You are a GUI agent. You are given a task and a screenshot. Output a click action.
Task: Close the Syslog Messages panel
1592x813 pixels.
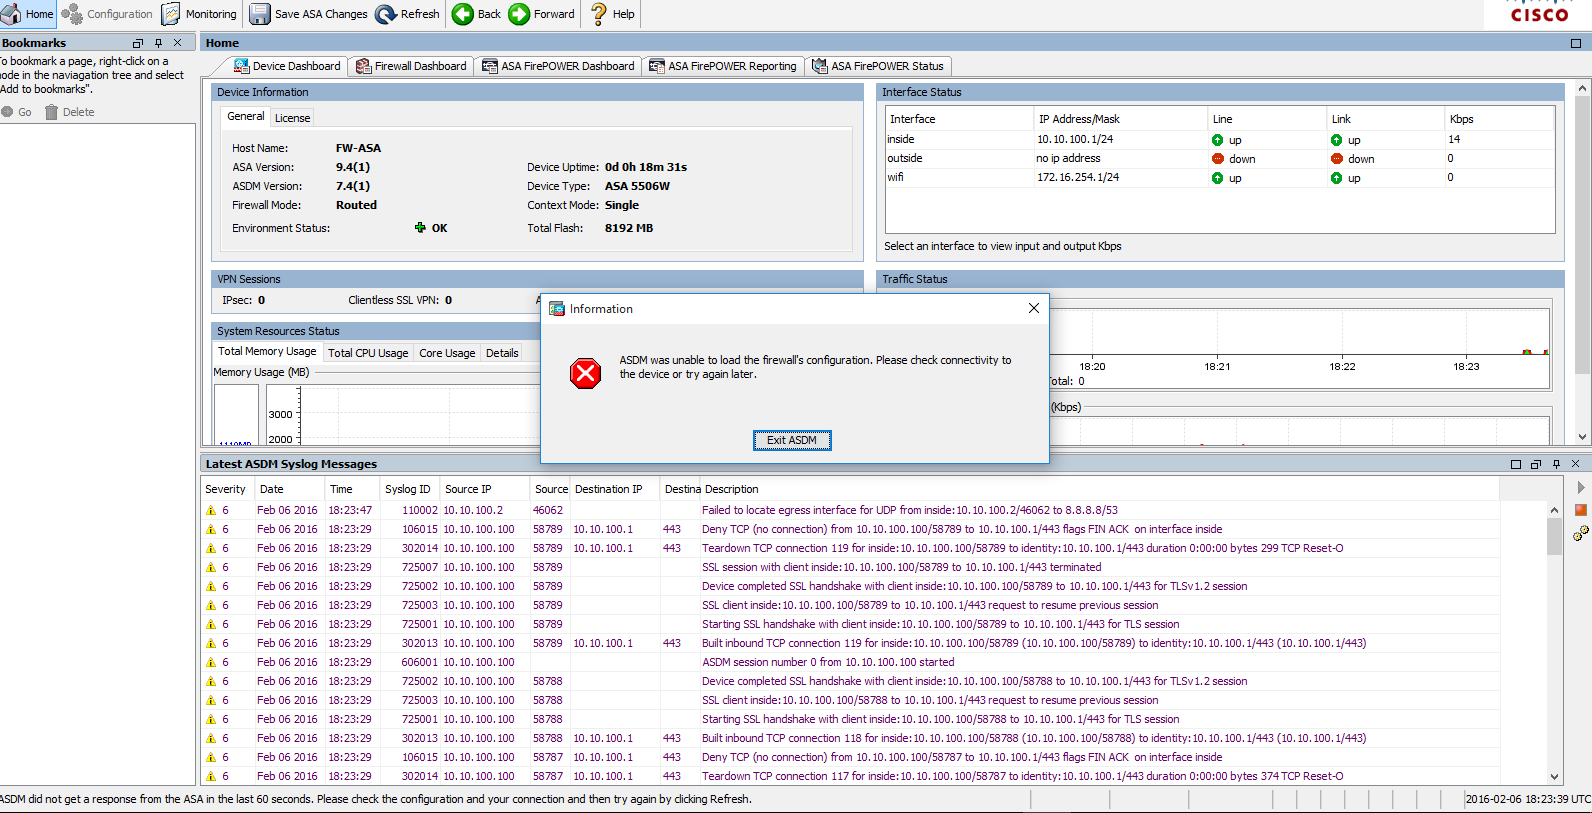1575,464
